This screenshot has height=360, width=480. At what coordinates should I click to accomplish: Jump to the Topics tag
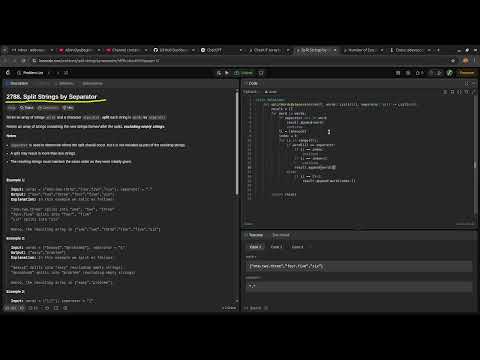[x=27, y=108]
